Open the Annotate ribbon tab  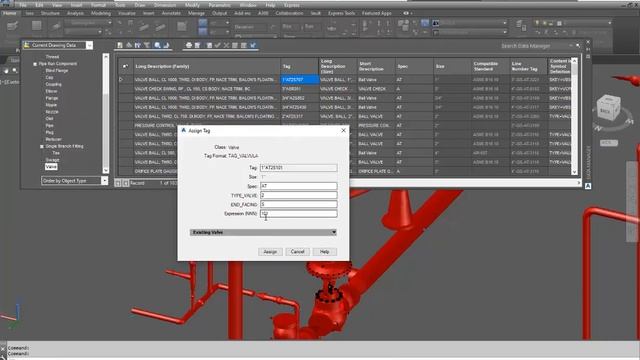tap(171, 13)
